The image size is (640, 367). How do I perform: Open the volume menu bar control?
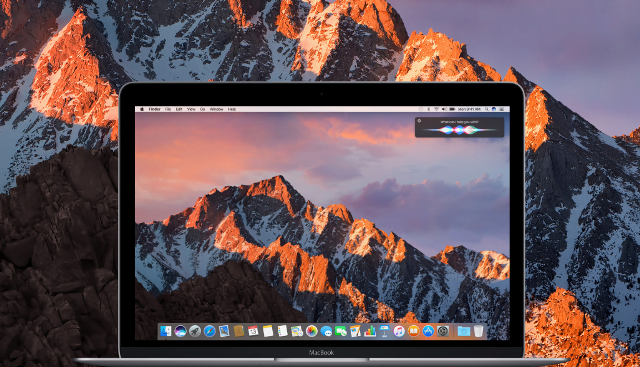(x=444, y=109)
